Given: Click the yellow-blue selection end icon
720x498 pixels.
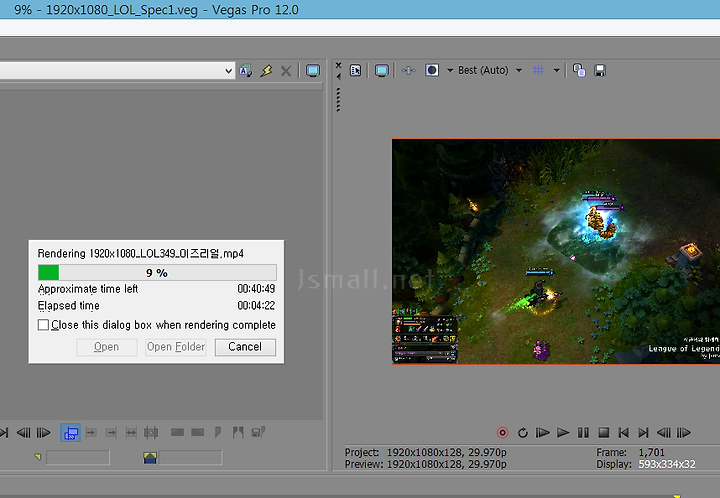Looking at the screenshot, I should [150, 458].
